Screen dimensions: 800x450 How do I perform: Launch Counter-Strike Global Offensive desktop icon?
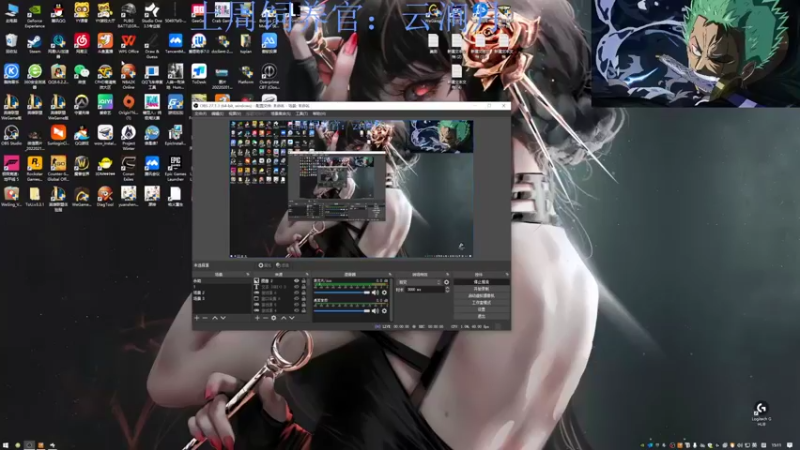58,167
